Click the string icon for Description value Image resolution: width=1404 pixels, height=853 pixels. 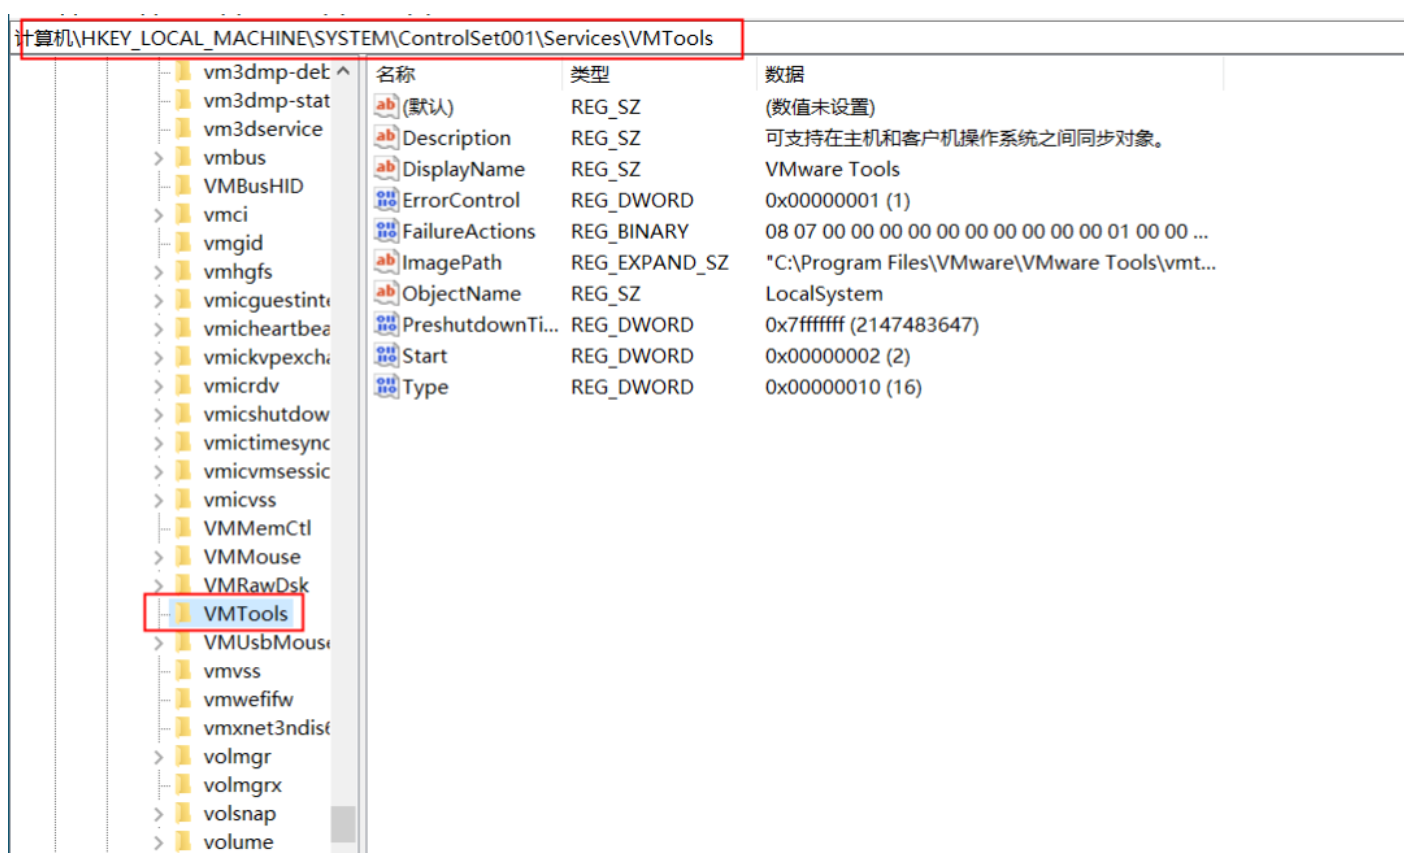click(x=386, y=137)
